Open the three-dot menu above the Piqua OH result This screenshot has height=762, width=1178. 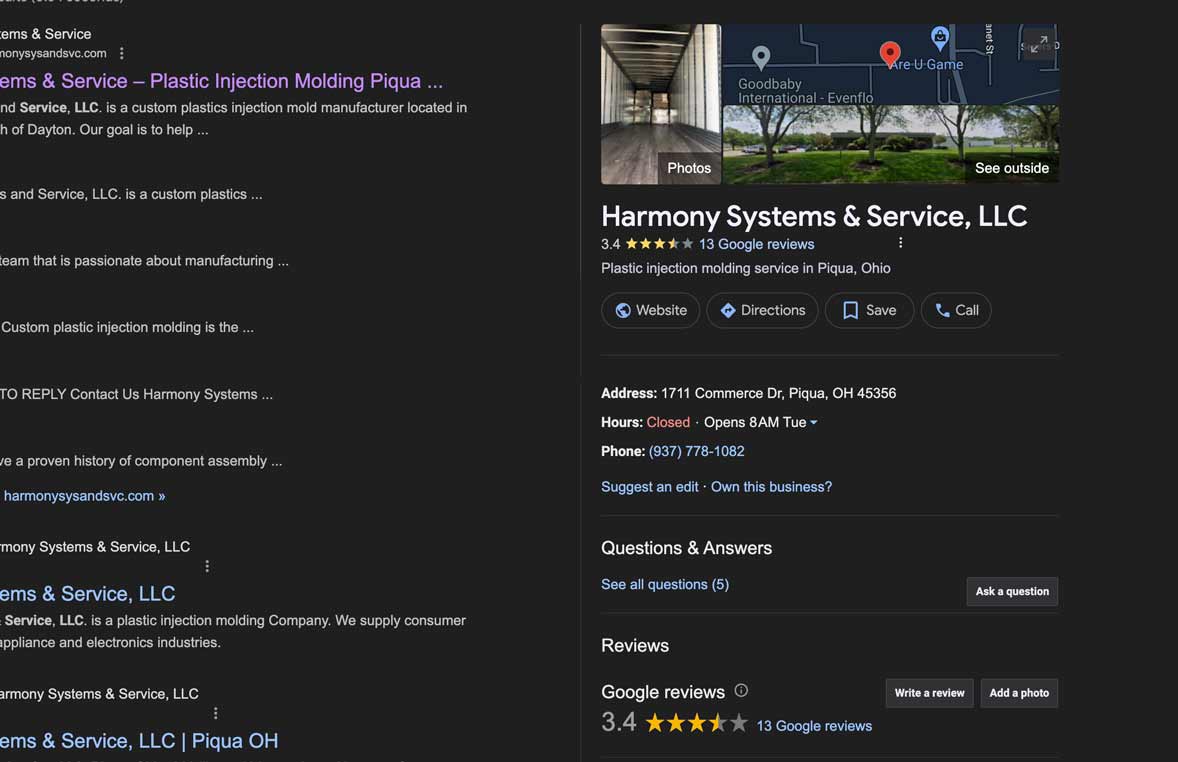pyautogui.click(x=216, y=713)
